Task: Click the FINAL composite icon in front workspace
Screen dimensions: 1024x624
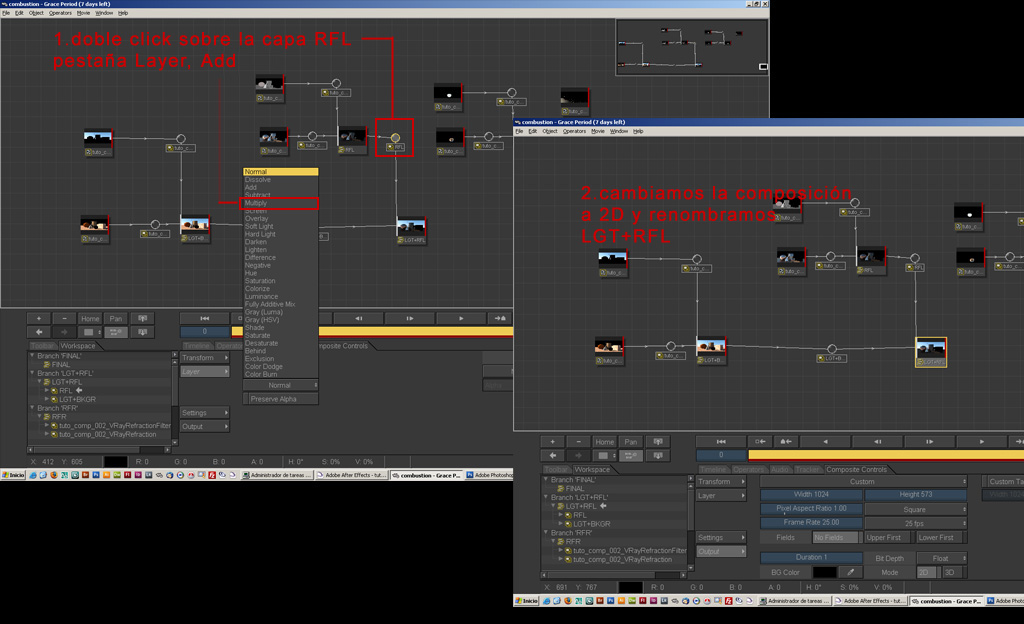Action: (x=561, y=489)
